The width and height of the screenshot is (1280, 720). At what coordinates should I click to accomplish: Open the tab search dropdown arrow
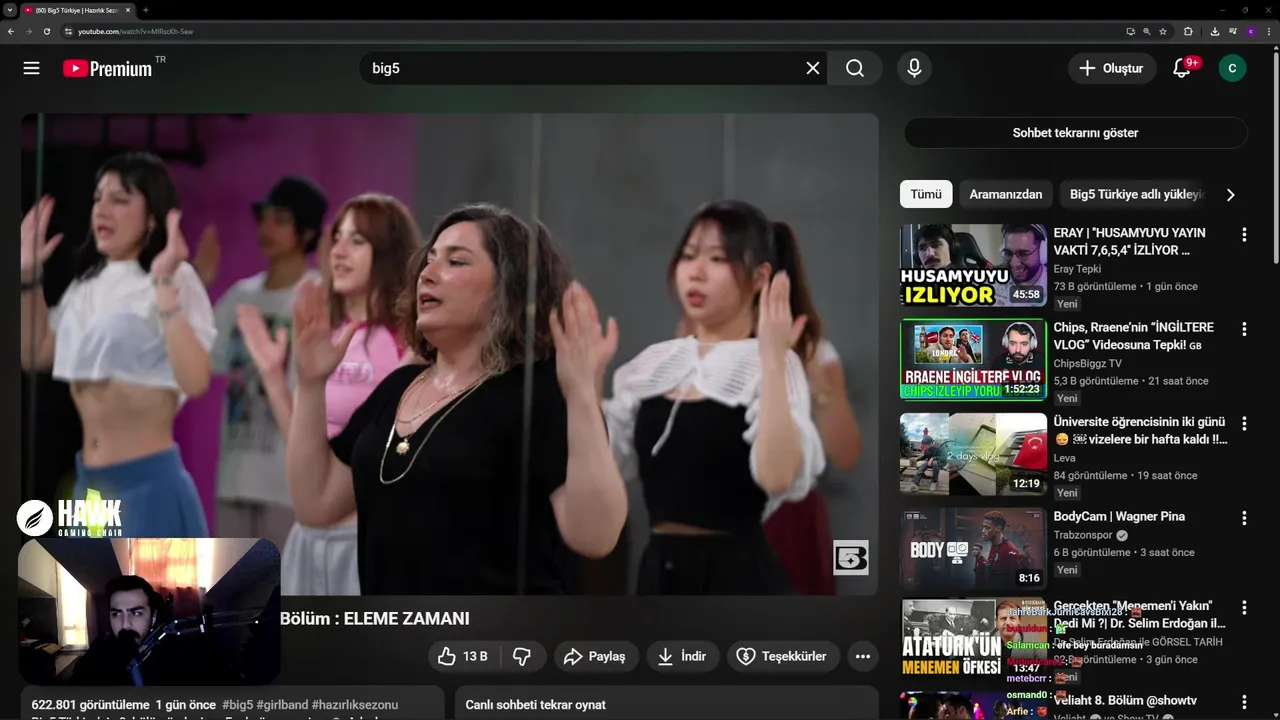[8, 10]
